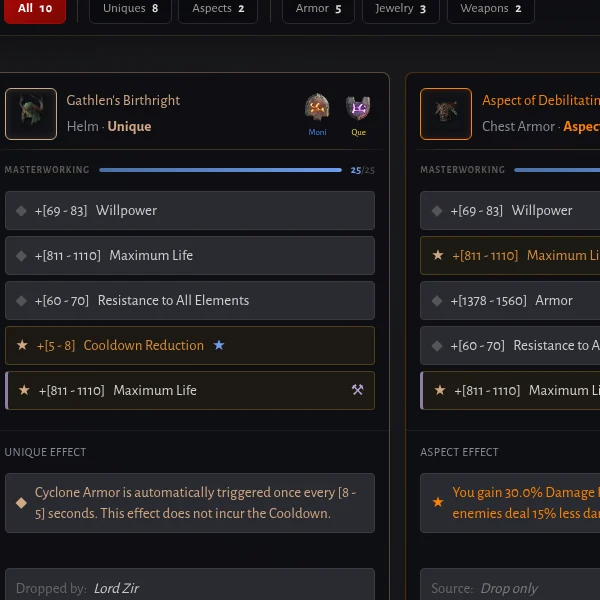Select the Resistance to All Elements affix row
This screenshot has height=600, width=600.
tap(190, 300)
